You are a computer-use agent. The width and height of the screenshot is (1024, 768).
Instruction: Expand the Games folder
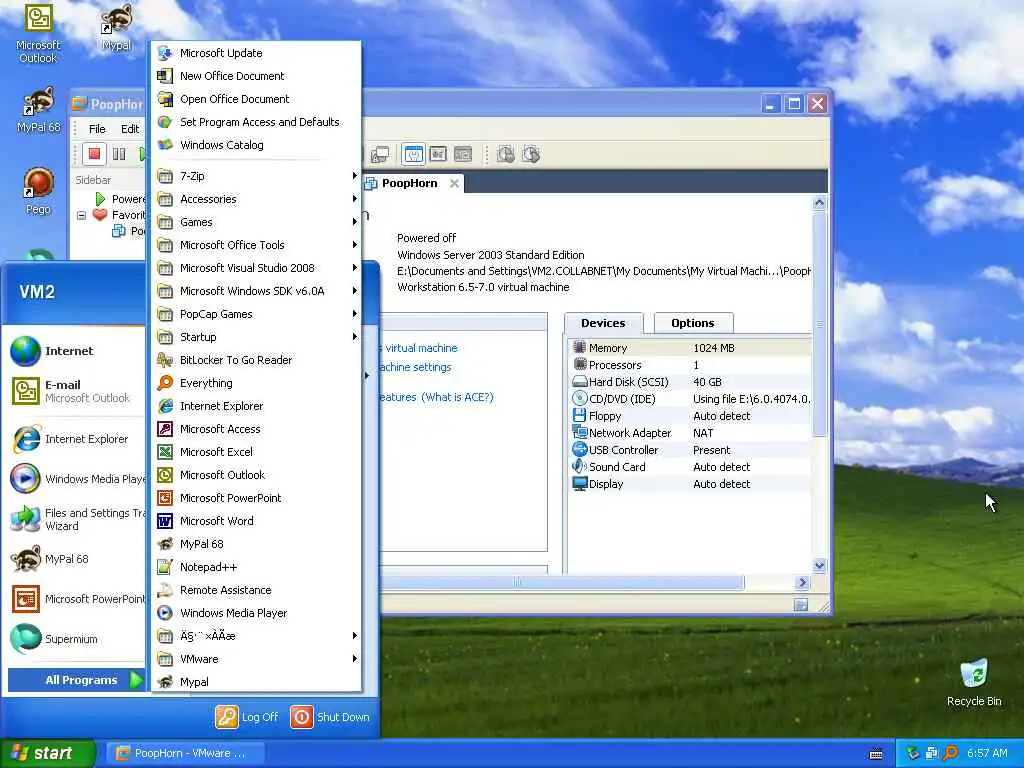pyautogui.click(x=256, y=222)
